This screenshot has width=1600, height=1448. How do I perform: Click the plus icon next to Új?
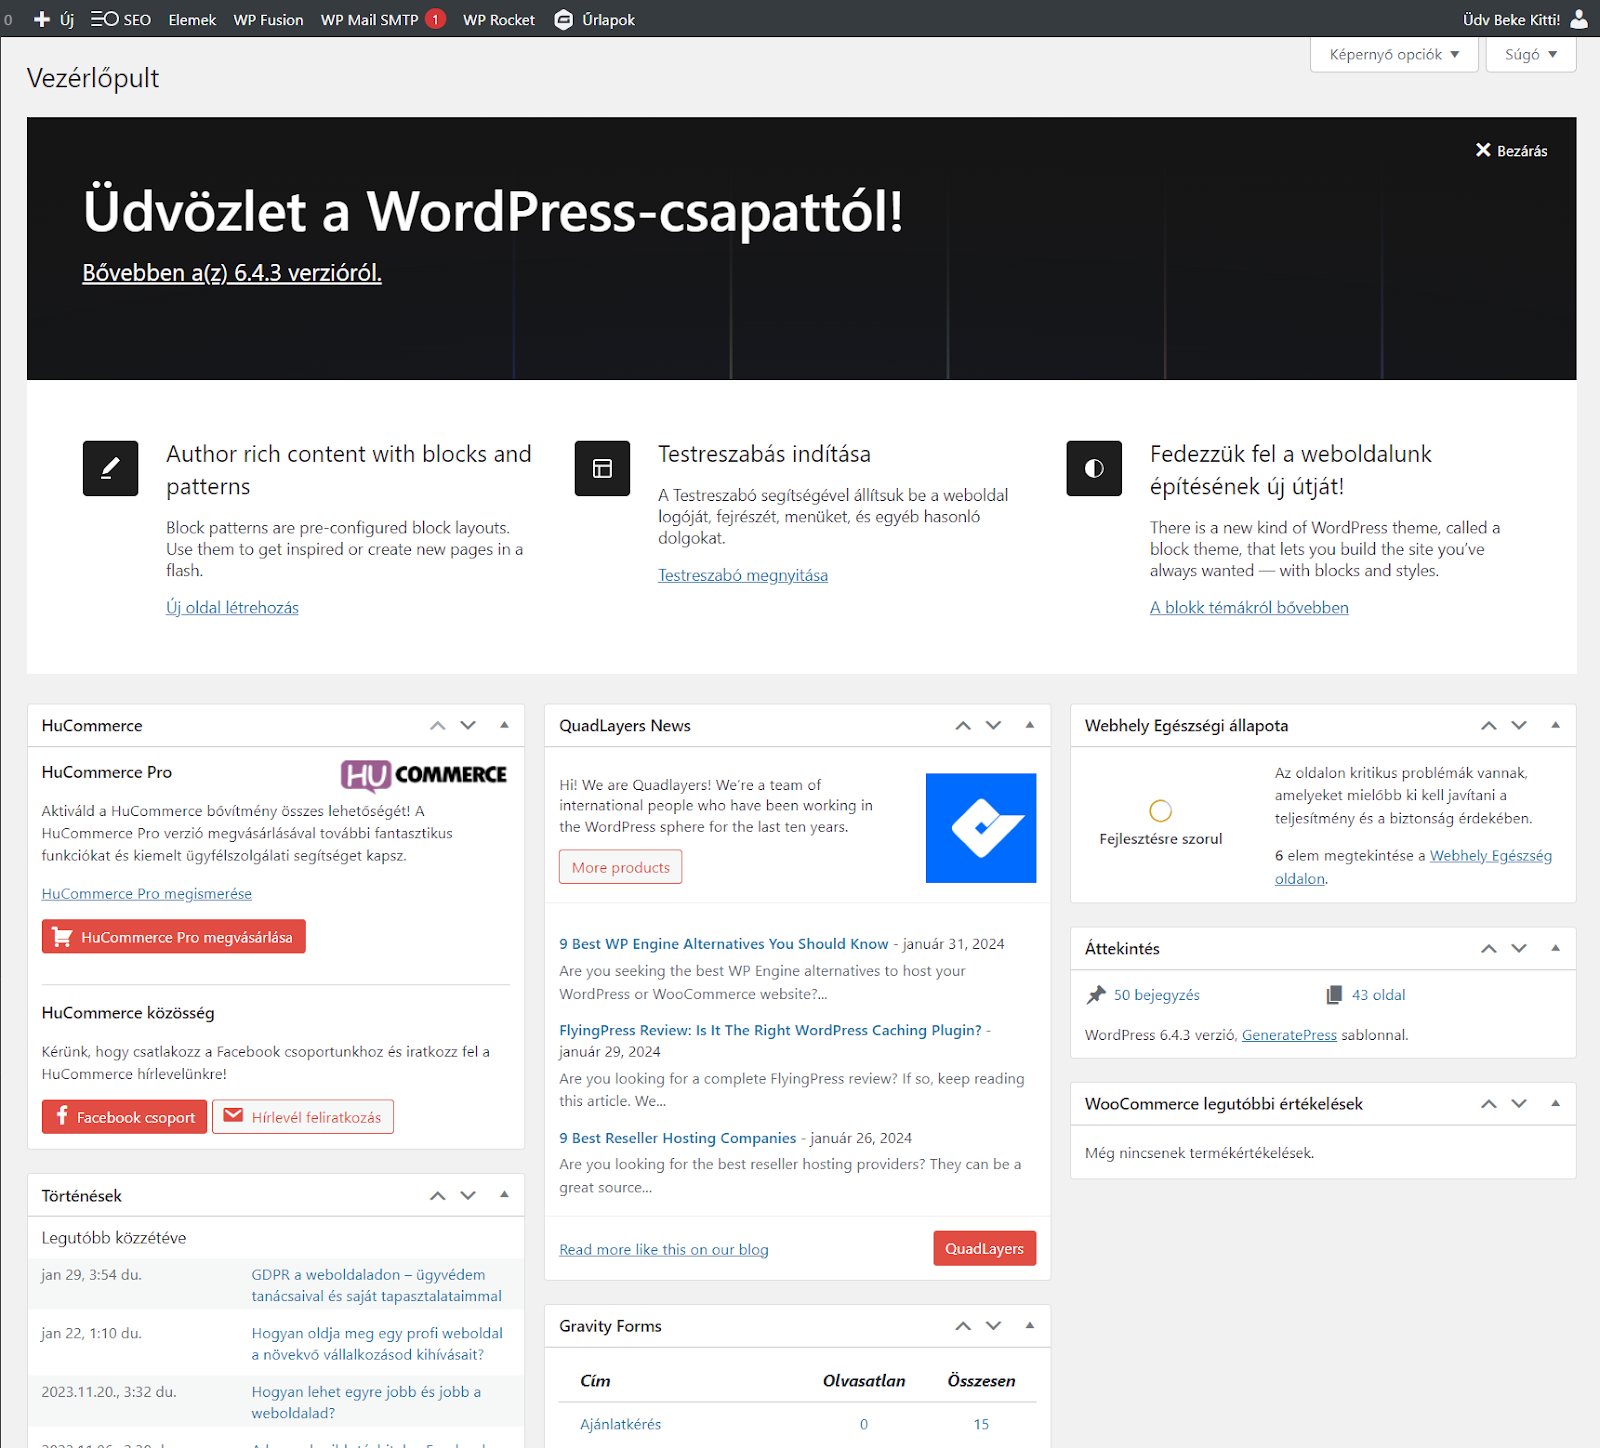click(x=42, y=19)
